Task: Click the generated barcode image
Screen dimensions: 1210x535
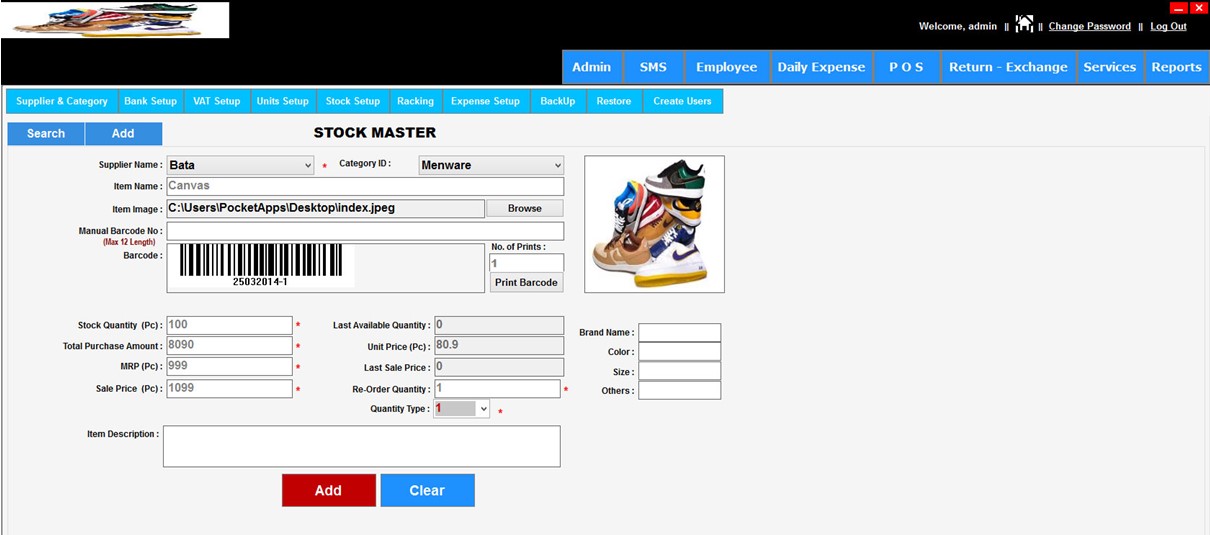Action: 261,266
